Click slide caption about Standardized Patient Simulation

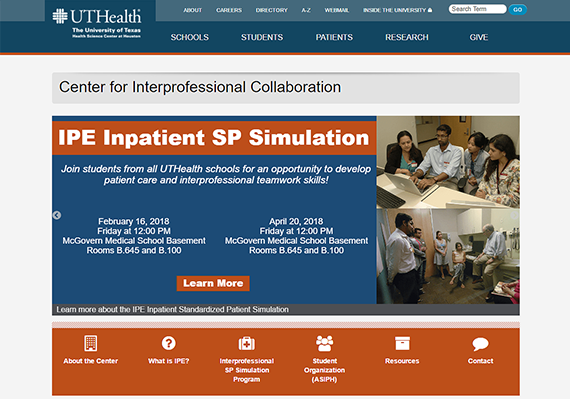[172, 309]
